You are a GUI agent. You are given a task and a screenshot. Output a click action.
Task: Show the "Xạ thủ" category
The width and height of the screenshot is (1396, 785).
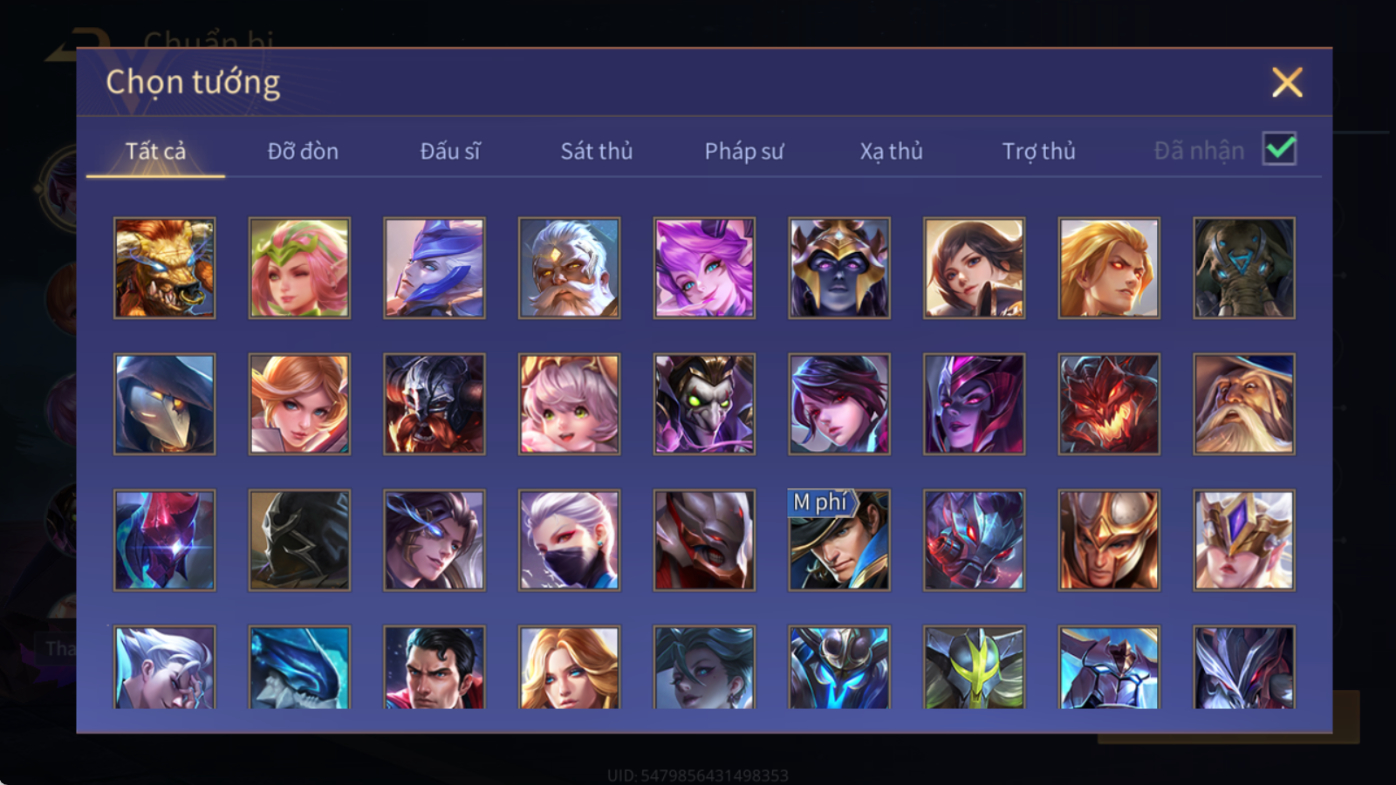point(891,151)
